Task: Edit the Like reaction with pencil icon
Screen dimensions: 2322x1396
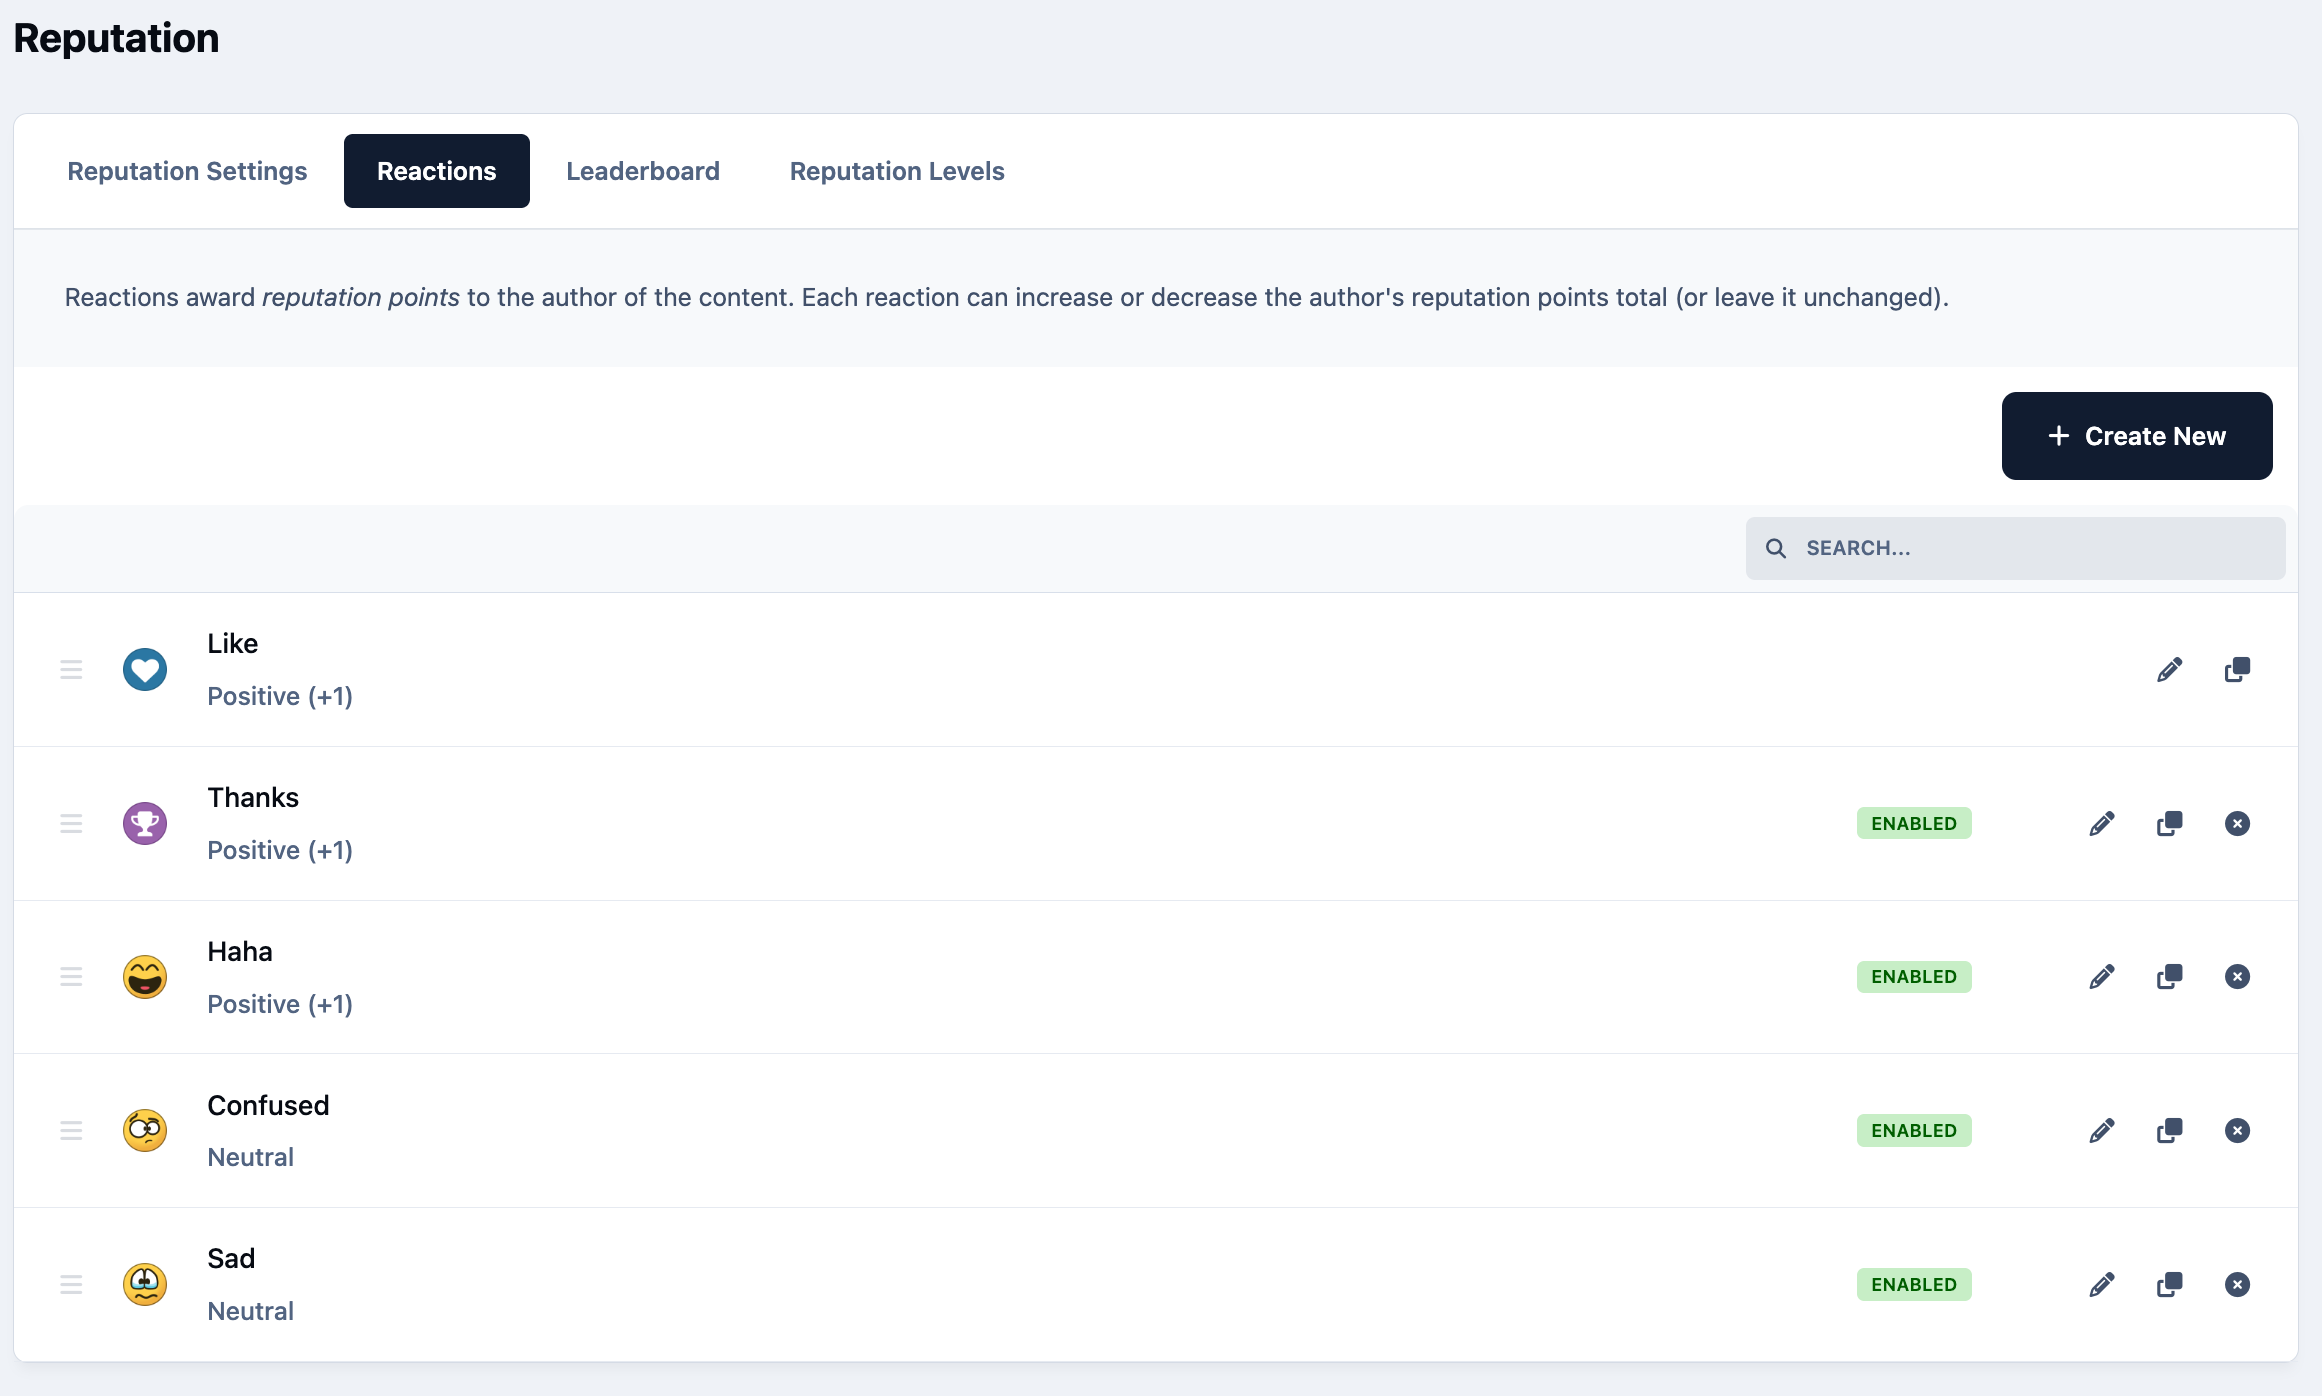Action: pyautogui.click(x=2169, y=670)
